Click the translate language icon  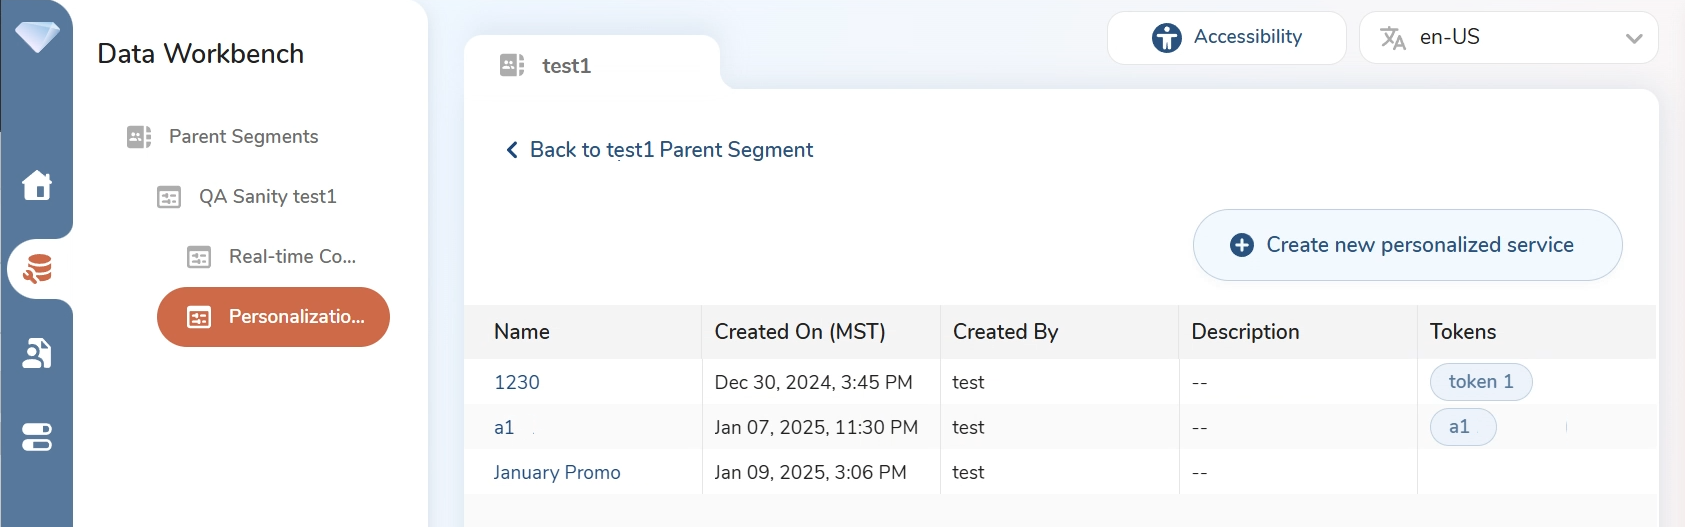pyautogui.click(x=1392, y=38)
